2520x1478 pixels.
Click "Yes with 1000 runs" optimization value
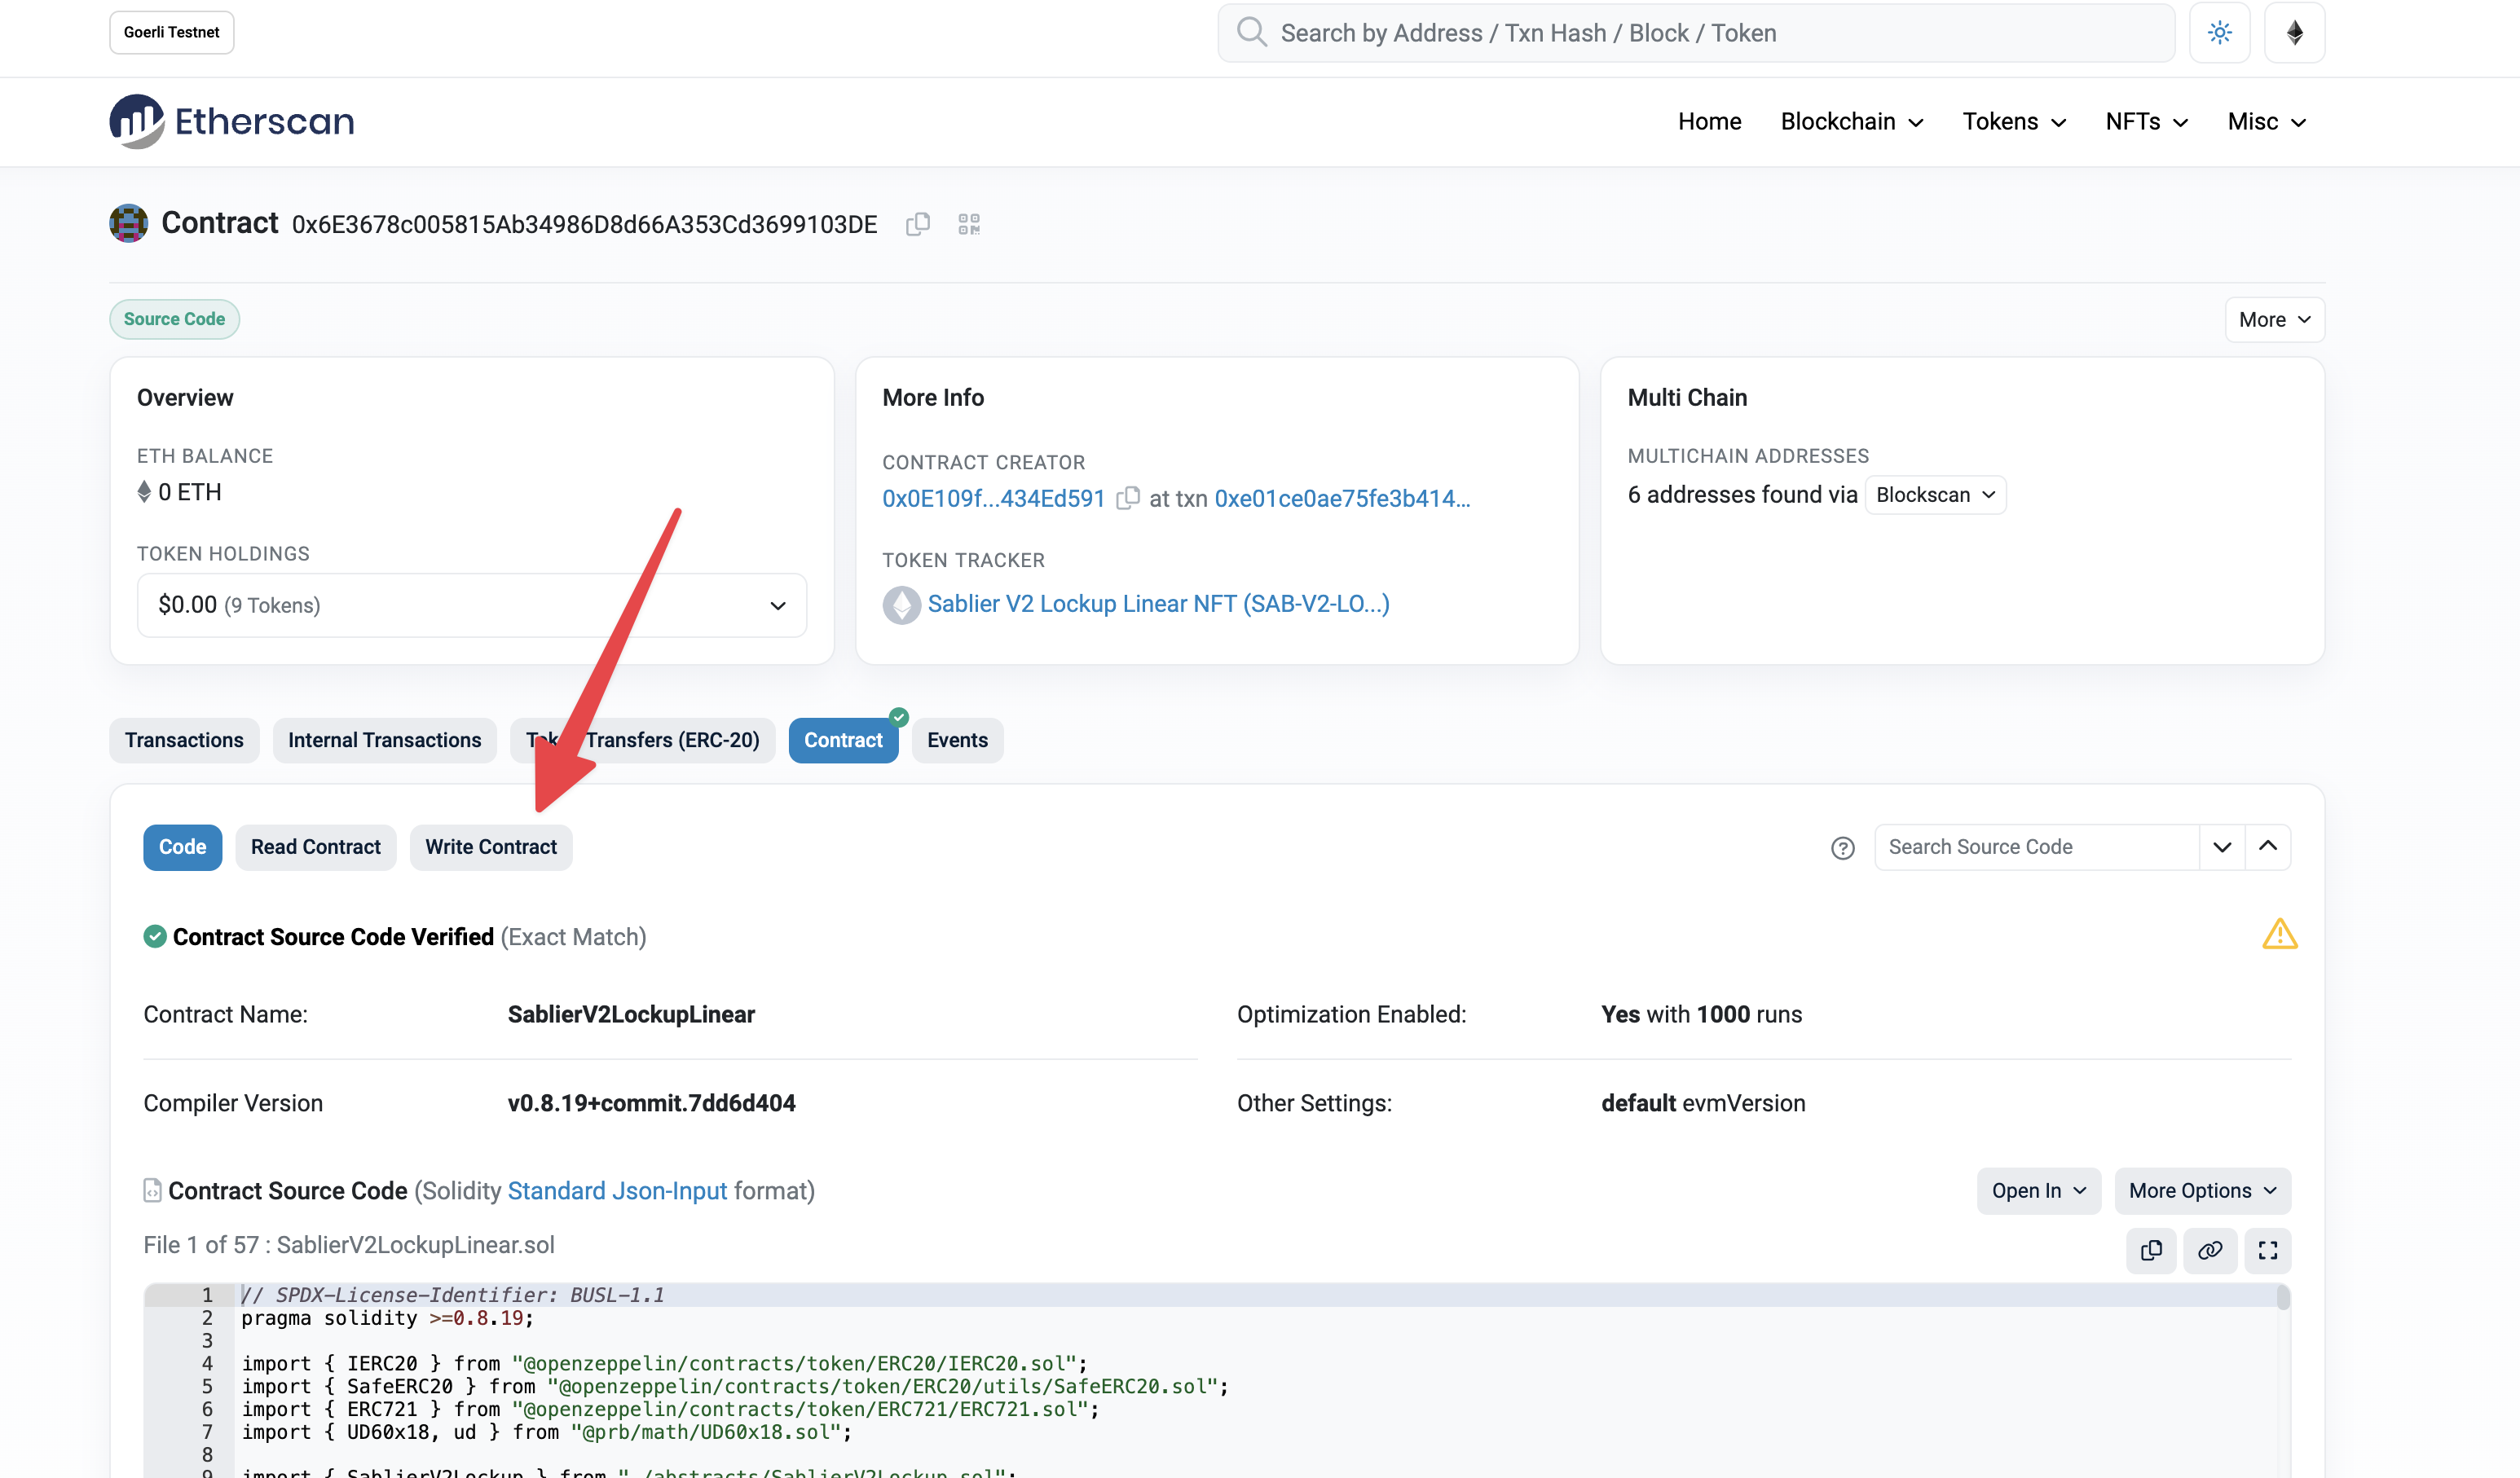(x=1701, y=1015)
